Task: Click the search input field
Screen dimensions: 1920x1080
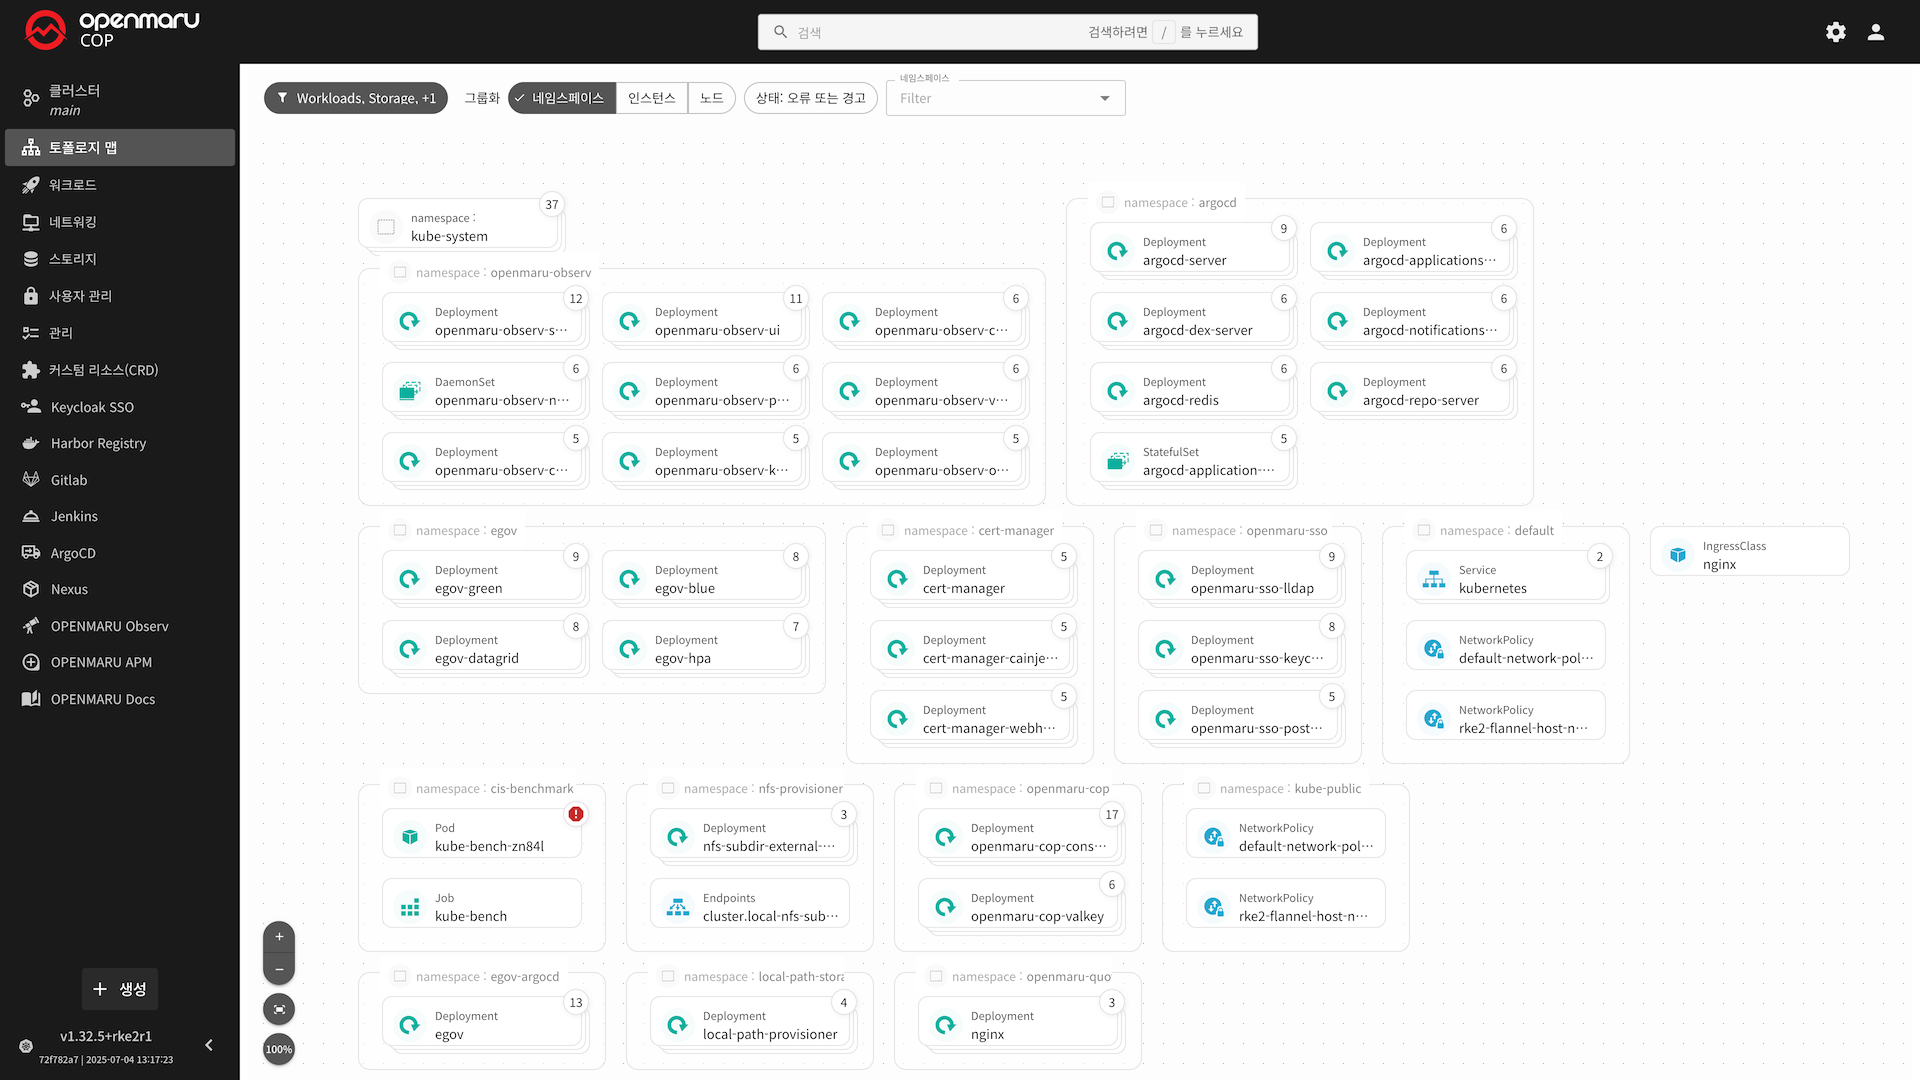Action: tap(930, 32)
